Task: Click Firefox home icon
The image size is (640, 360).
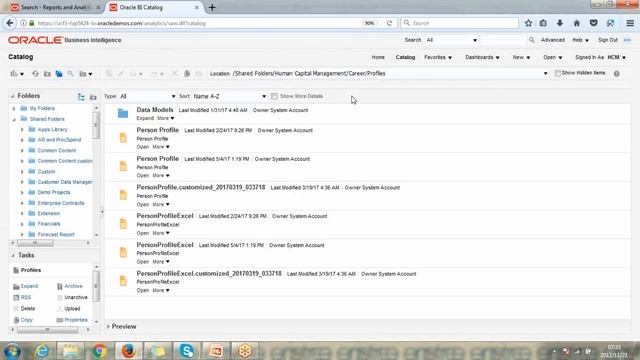Action: [577, 23]
